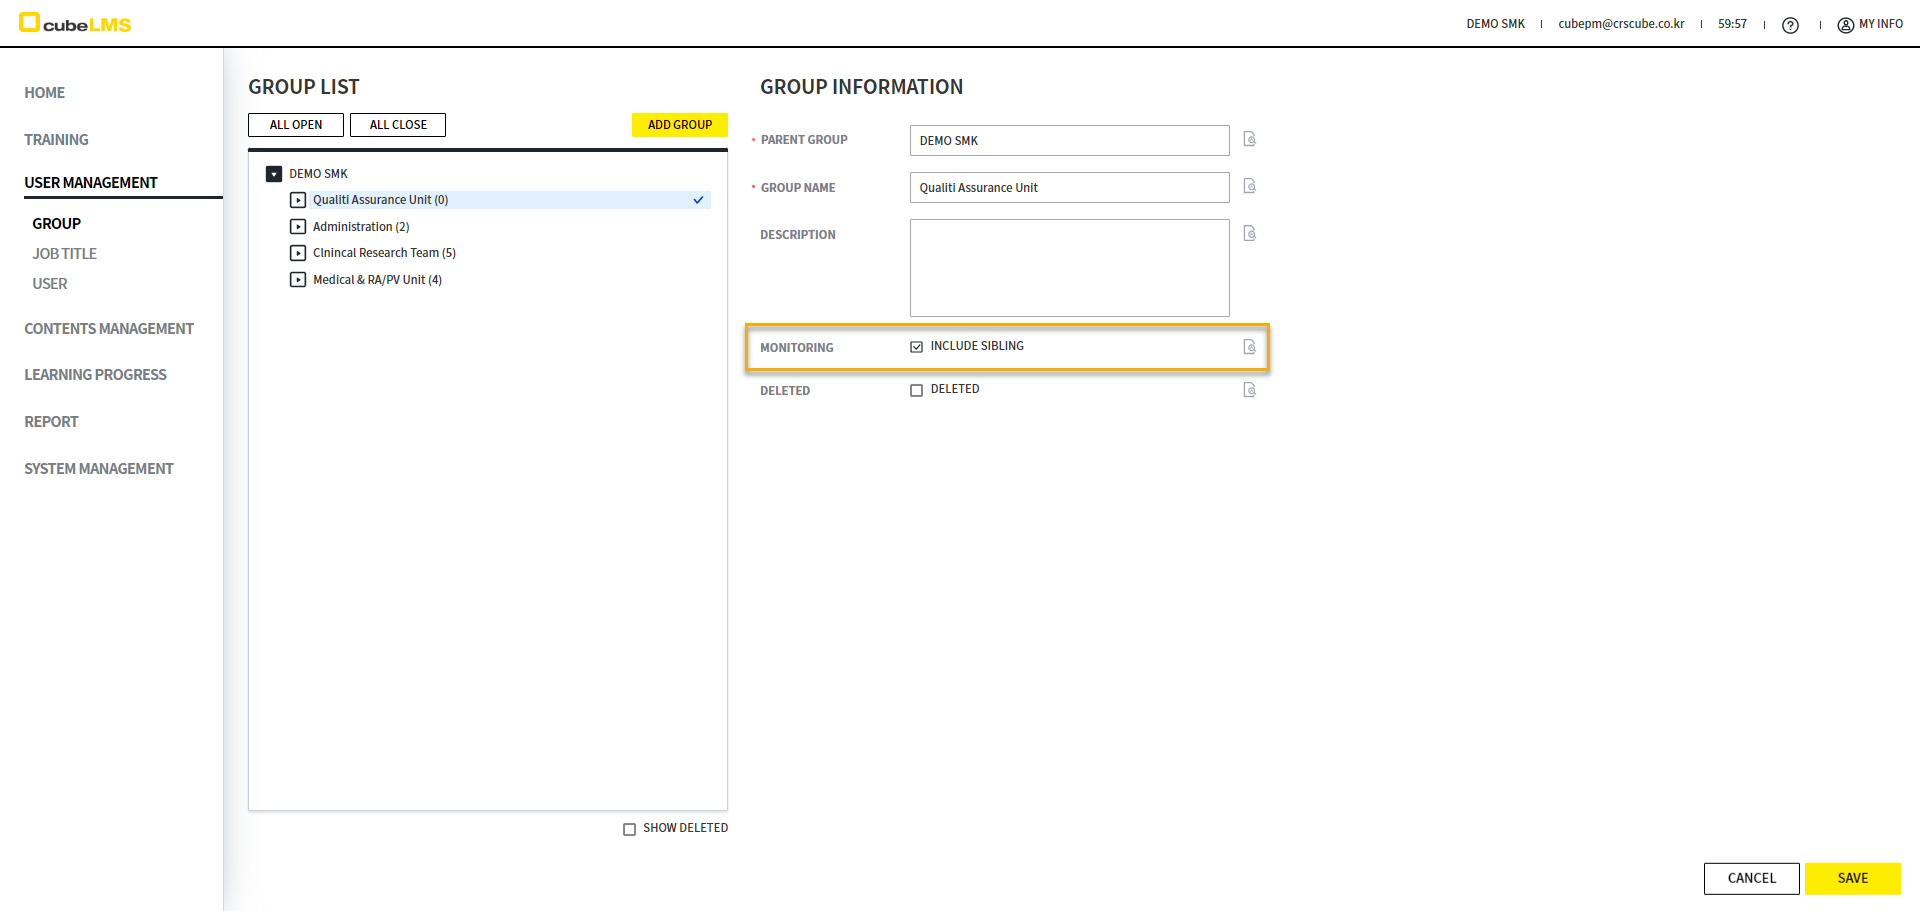Expand the Clinical Research Team node
This screenshot has height=911, width=1920.
pos(298,253)
